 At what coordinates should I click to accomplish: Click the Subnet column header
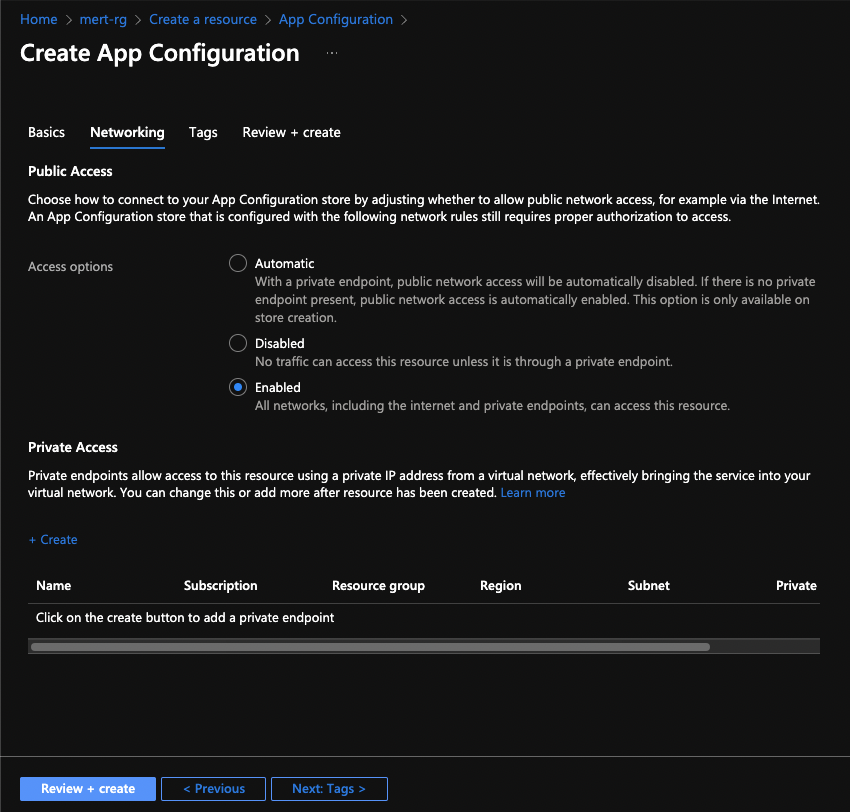point(648,585)
